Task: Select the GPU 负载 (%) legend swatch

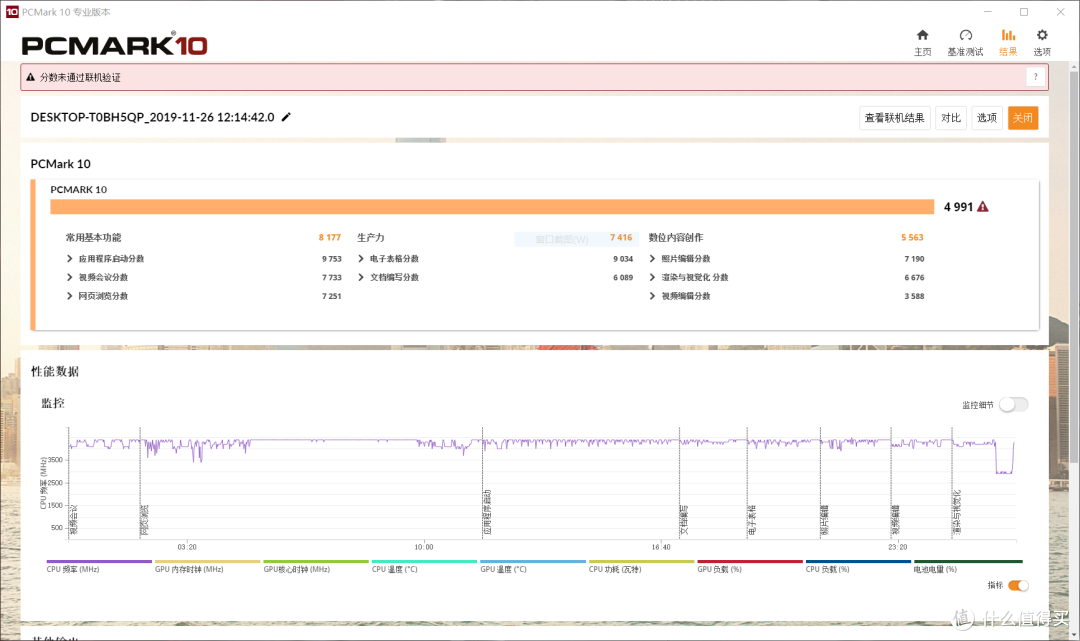Action: [750, 562]
